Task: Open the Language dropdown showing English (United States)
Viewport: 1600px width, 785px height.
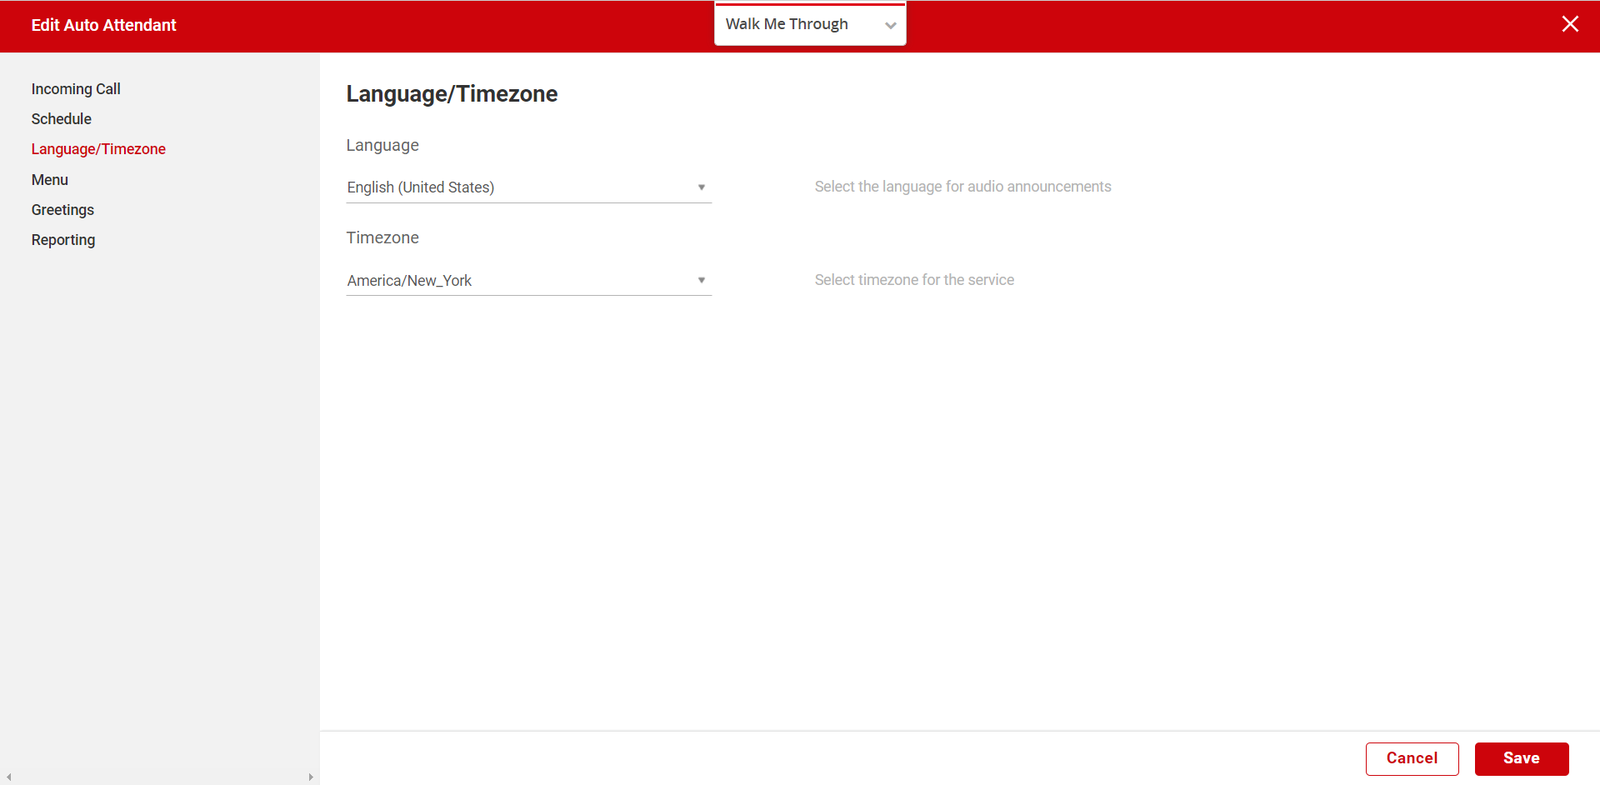Action: (529, 187)
